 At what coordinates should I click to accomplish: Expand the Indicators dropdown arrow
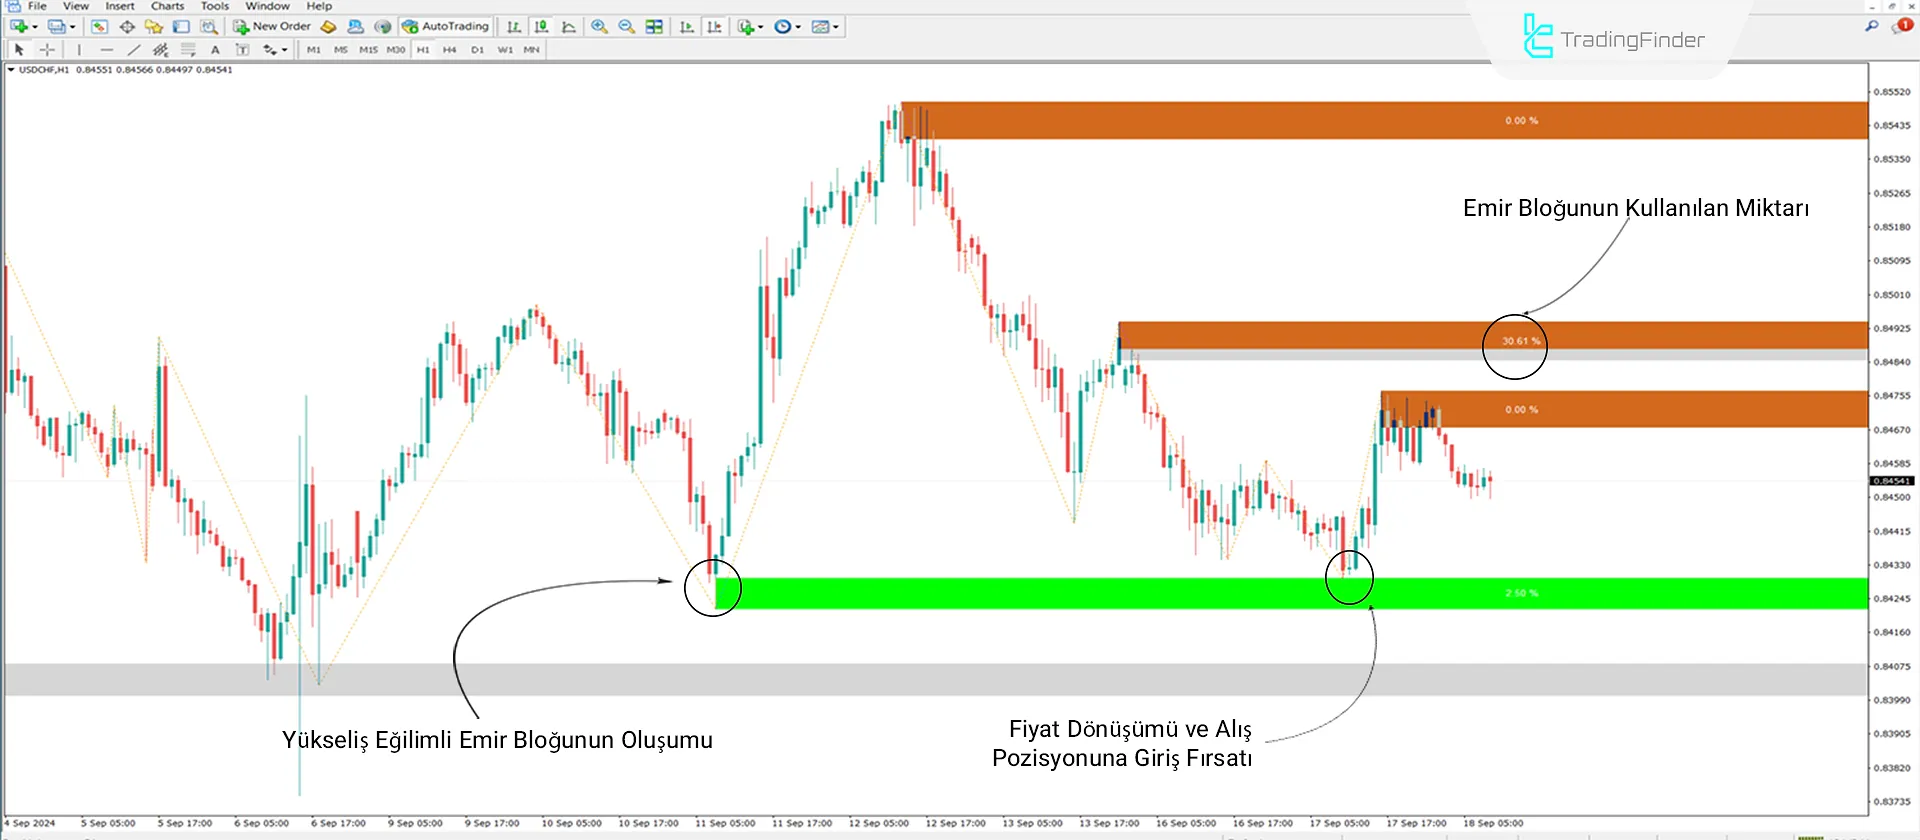coord(761,27)
